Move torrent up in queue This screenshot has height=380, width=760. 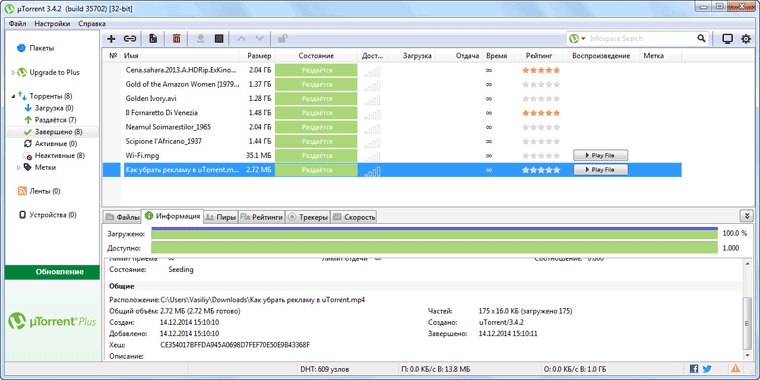pos(241,39)
